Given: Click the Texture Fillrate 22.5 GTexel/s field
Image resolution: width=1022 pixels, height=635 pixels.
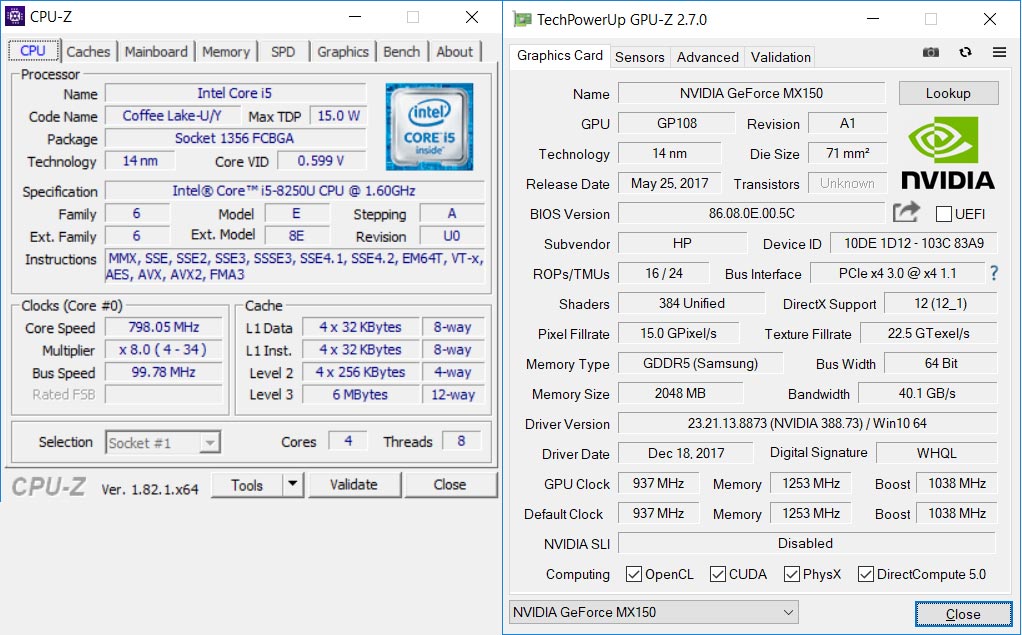Looking at the screenshot, I should [x=929, y=333].
